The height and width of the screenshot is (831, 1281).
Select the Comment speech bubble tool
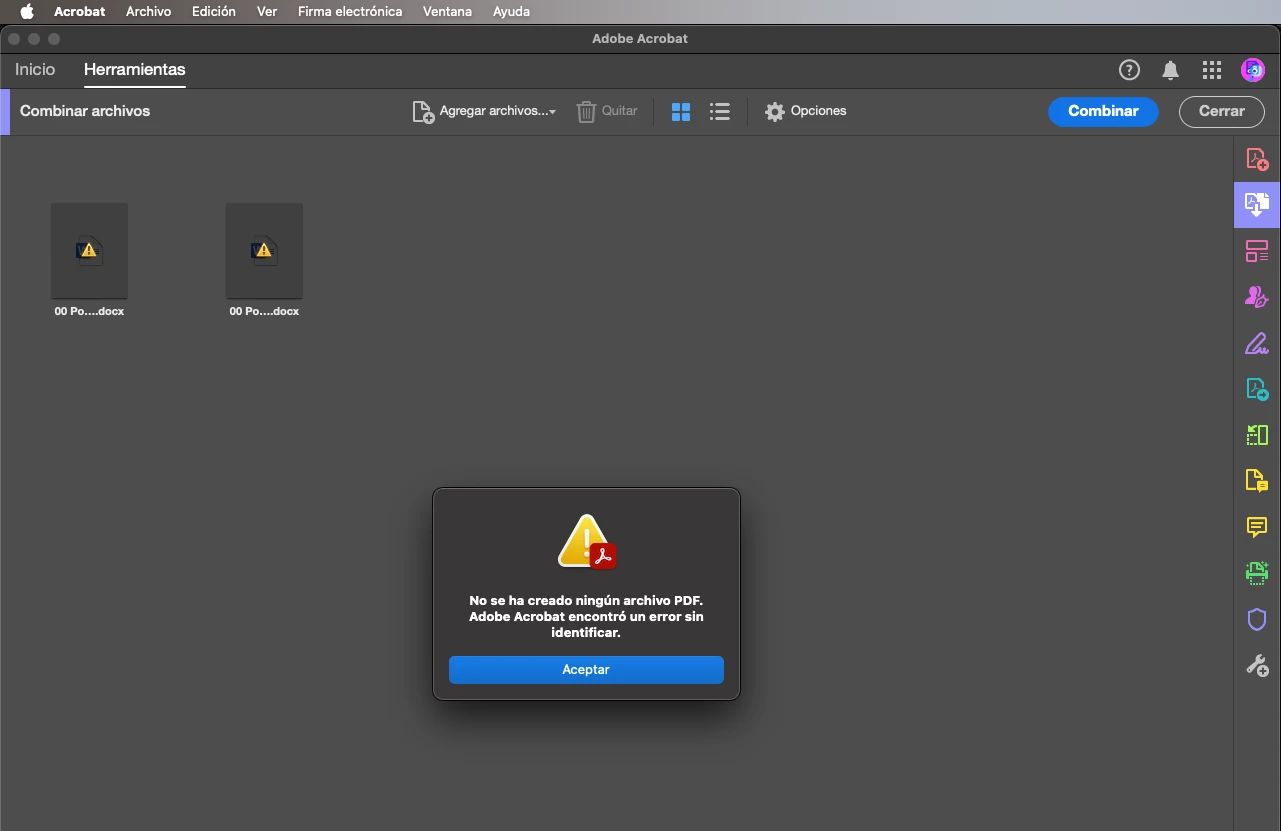(x=1257, y=527)
